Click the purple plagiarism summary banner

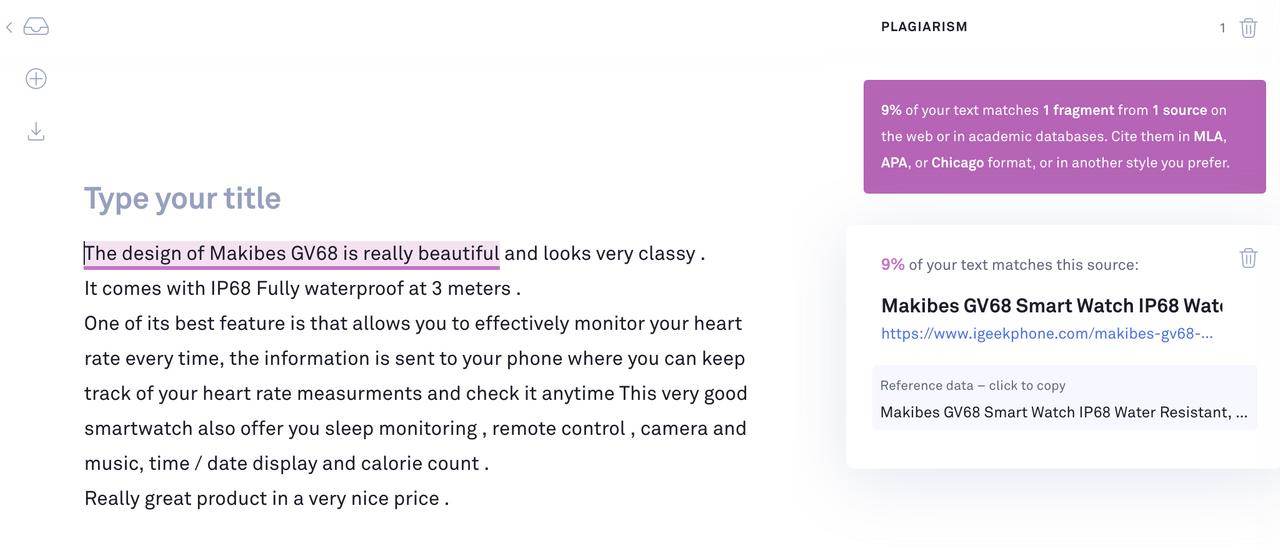coord(1064,136)
